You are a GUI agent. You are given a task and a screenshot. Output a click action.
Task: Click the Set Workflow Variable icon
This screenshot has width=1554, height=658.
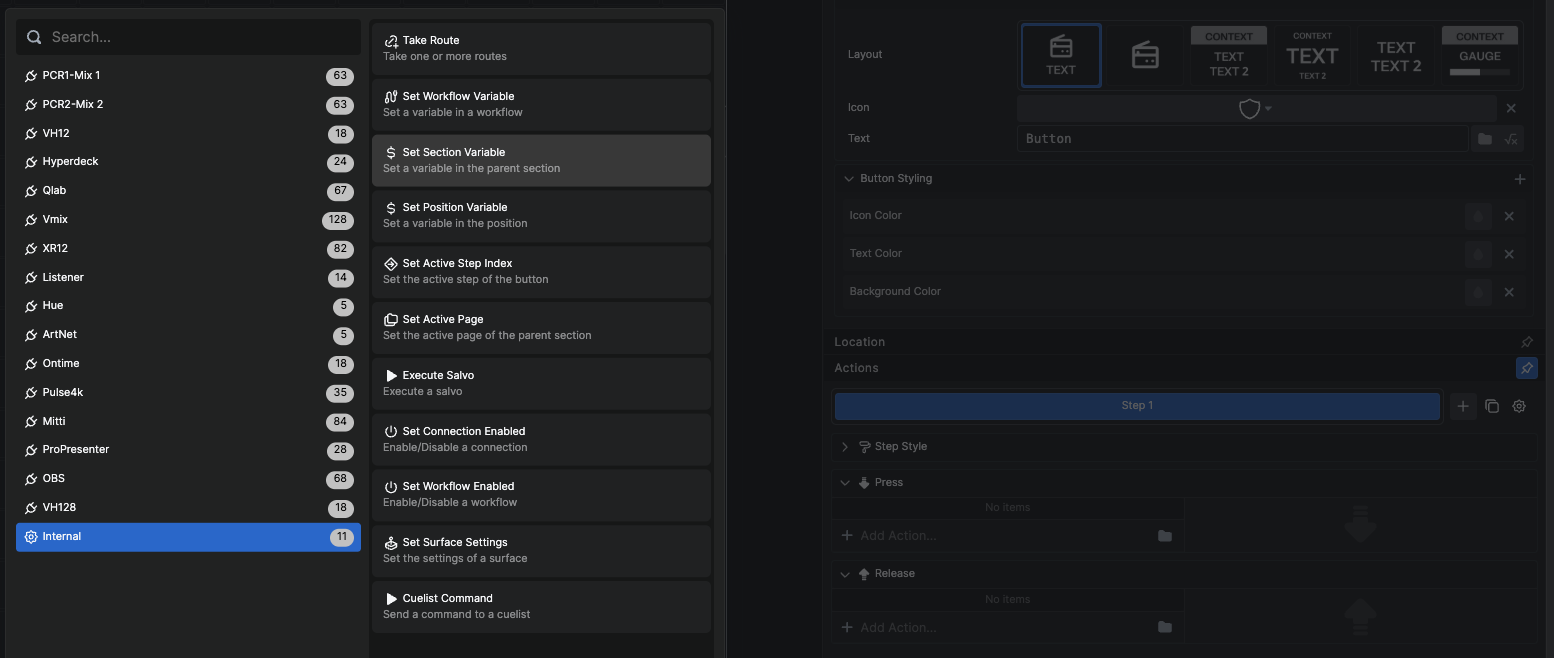click(x=391, y=97)
